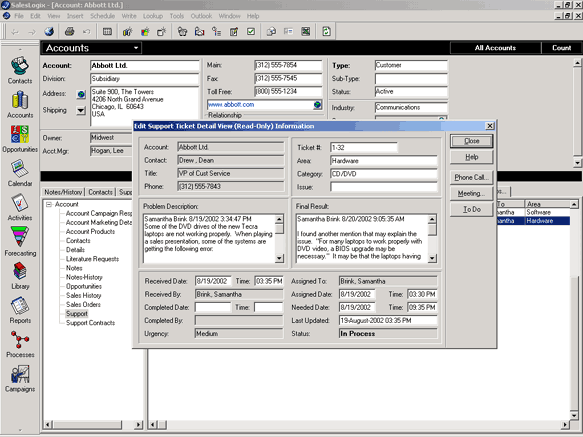Open the Edit menu

pos(35,16)
